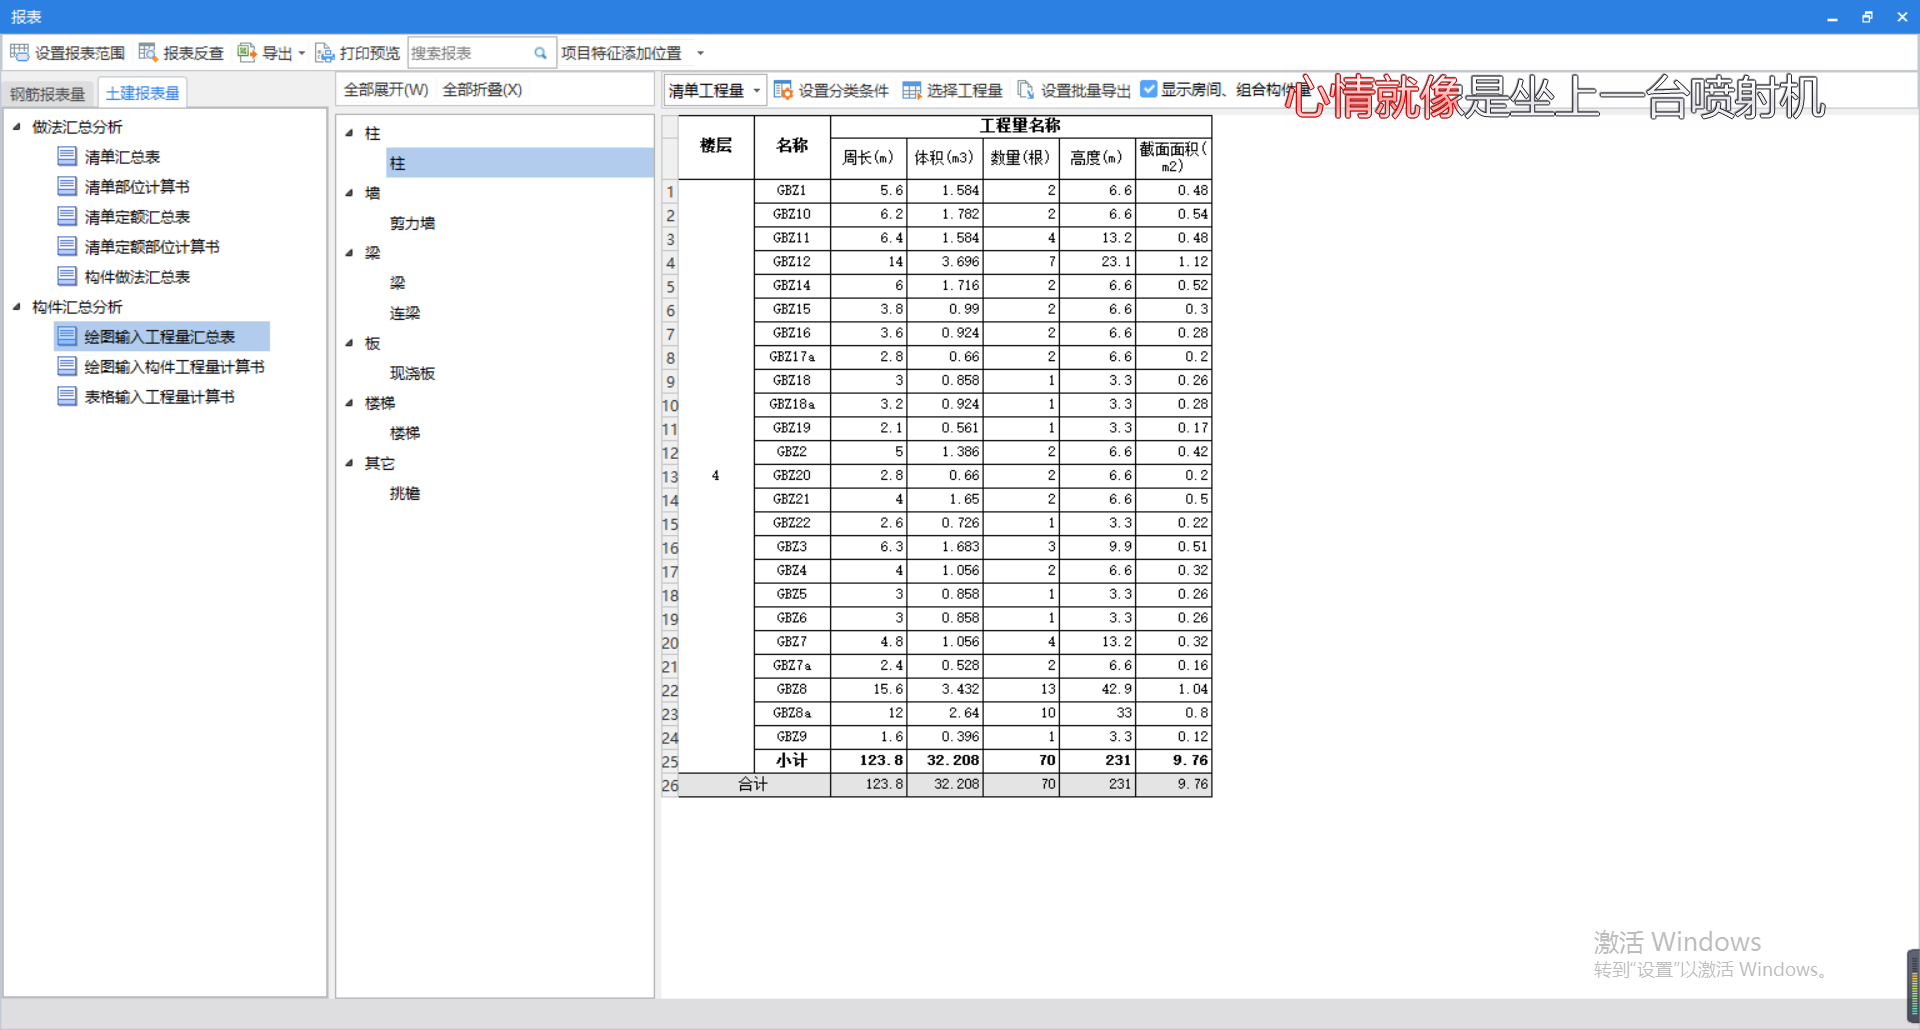1920x1030 pixels.
Task: Switch to the 土建报表量 tab
Action: pos(142,93)
